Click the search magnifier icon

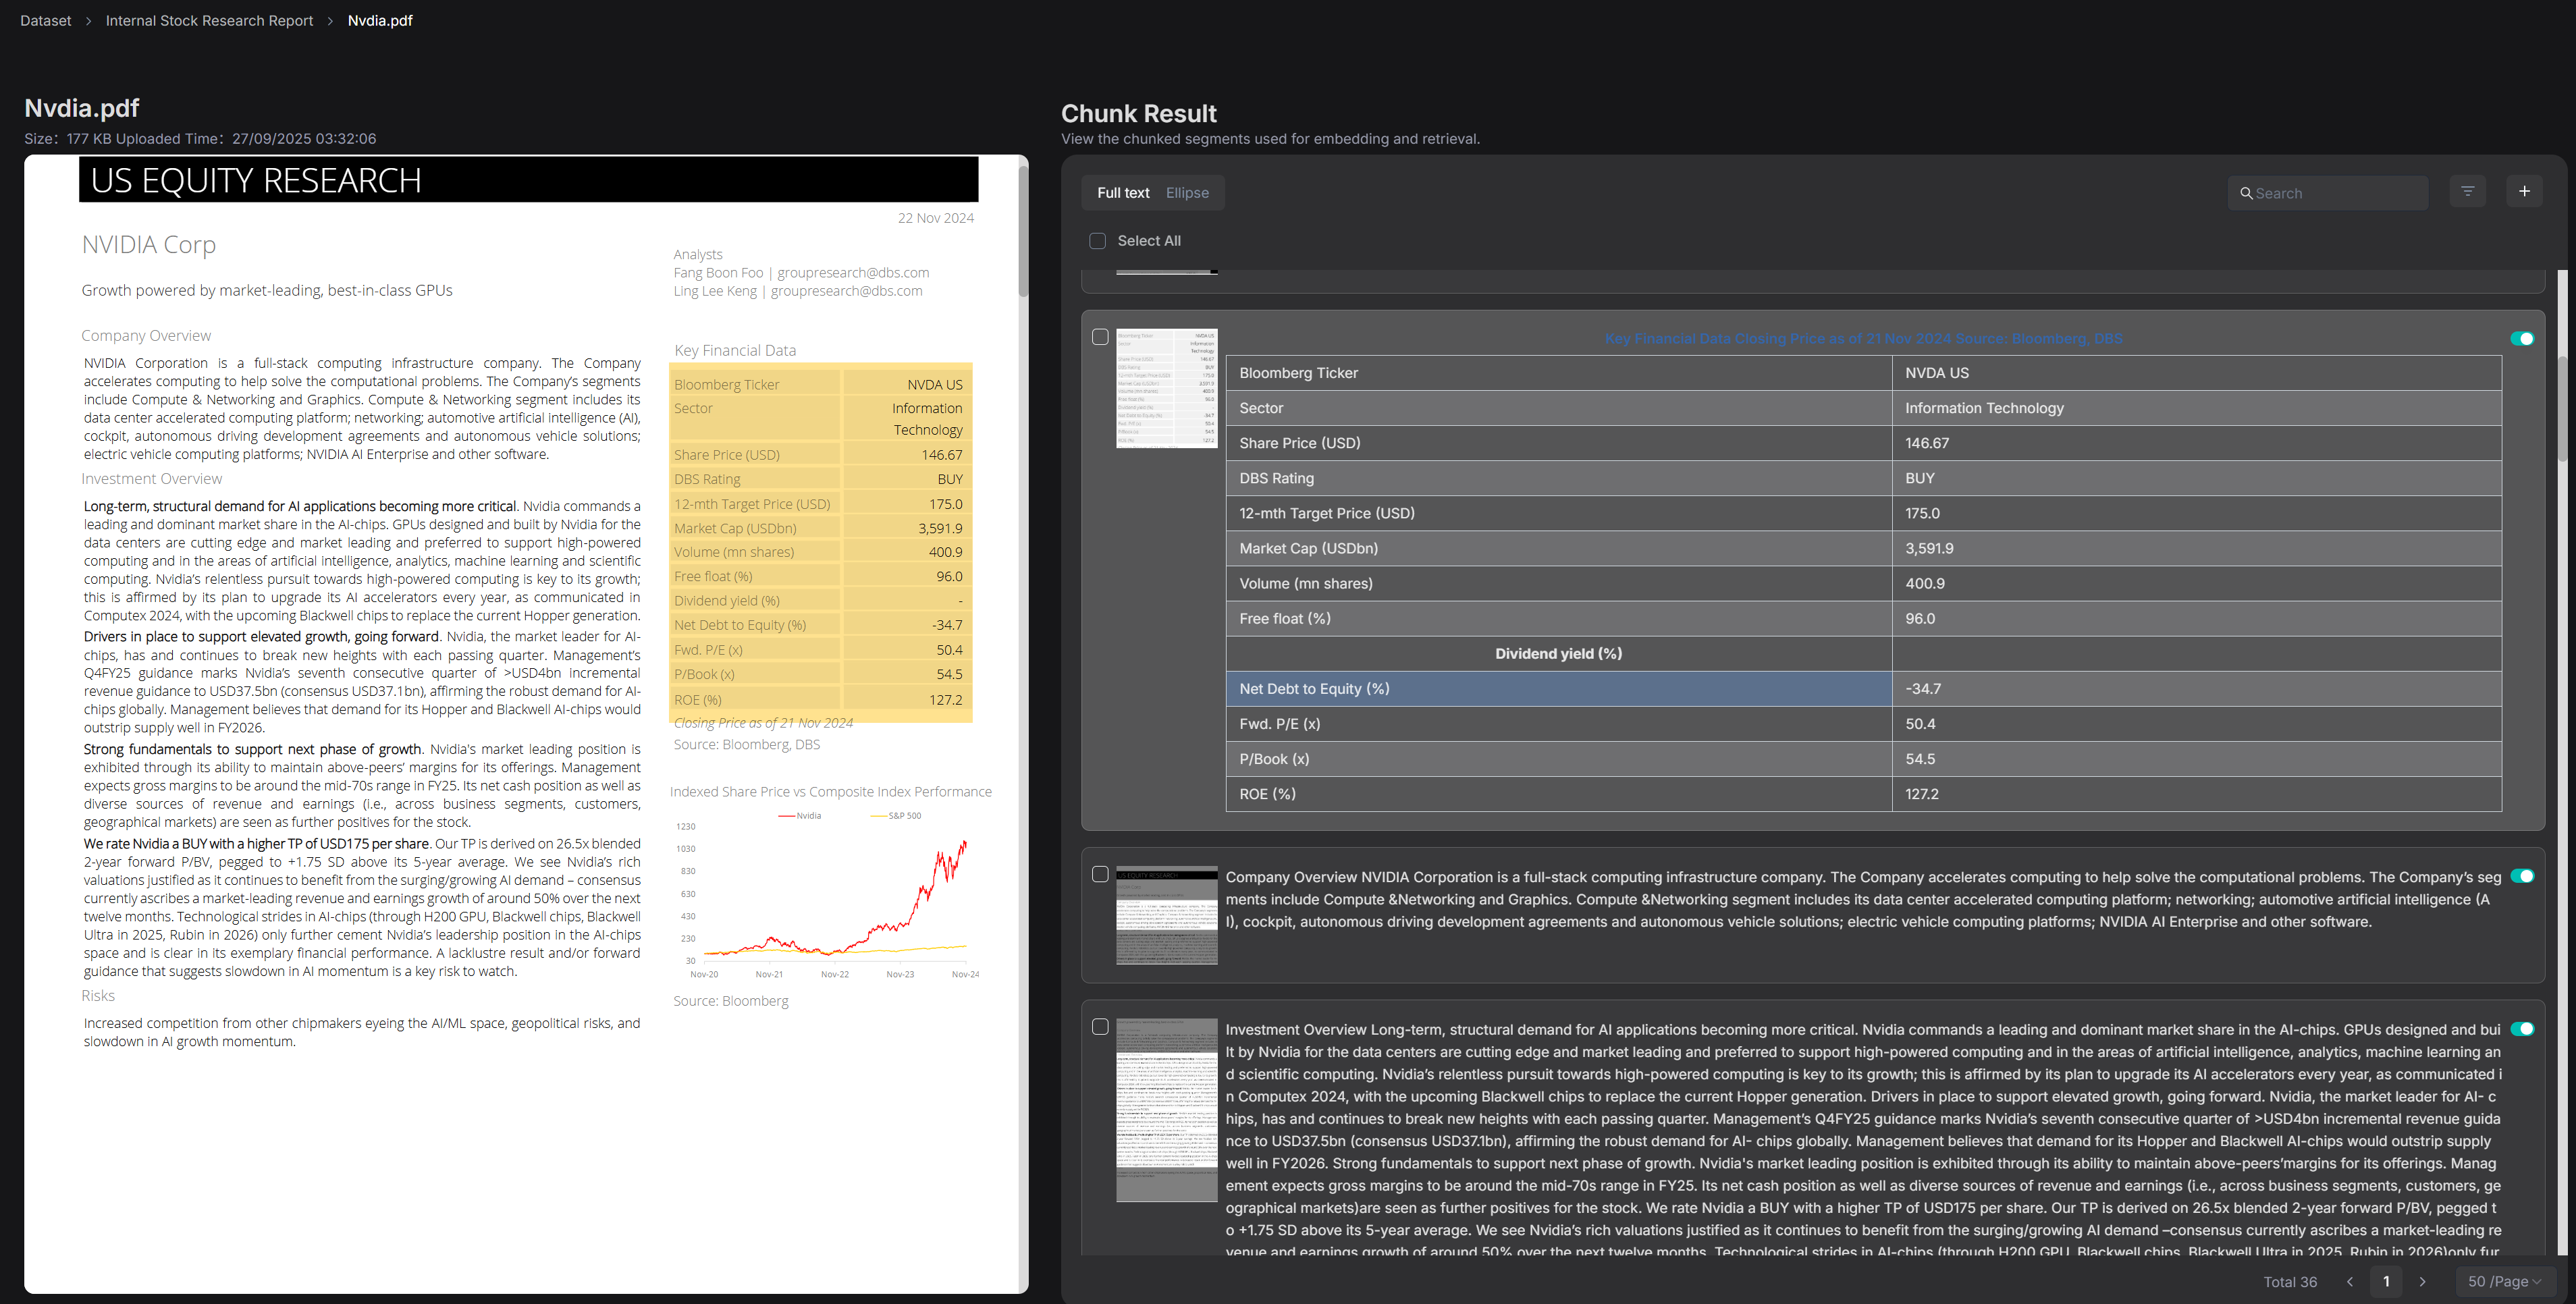point(2246,193)
